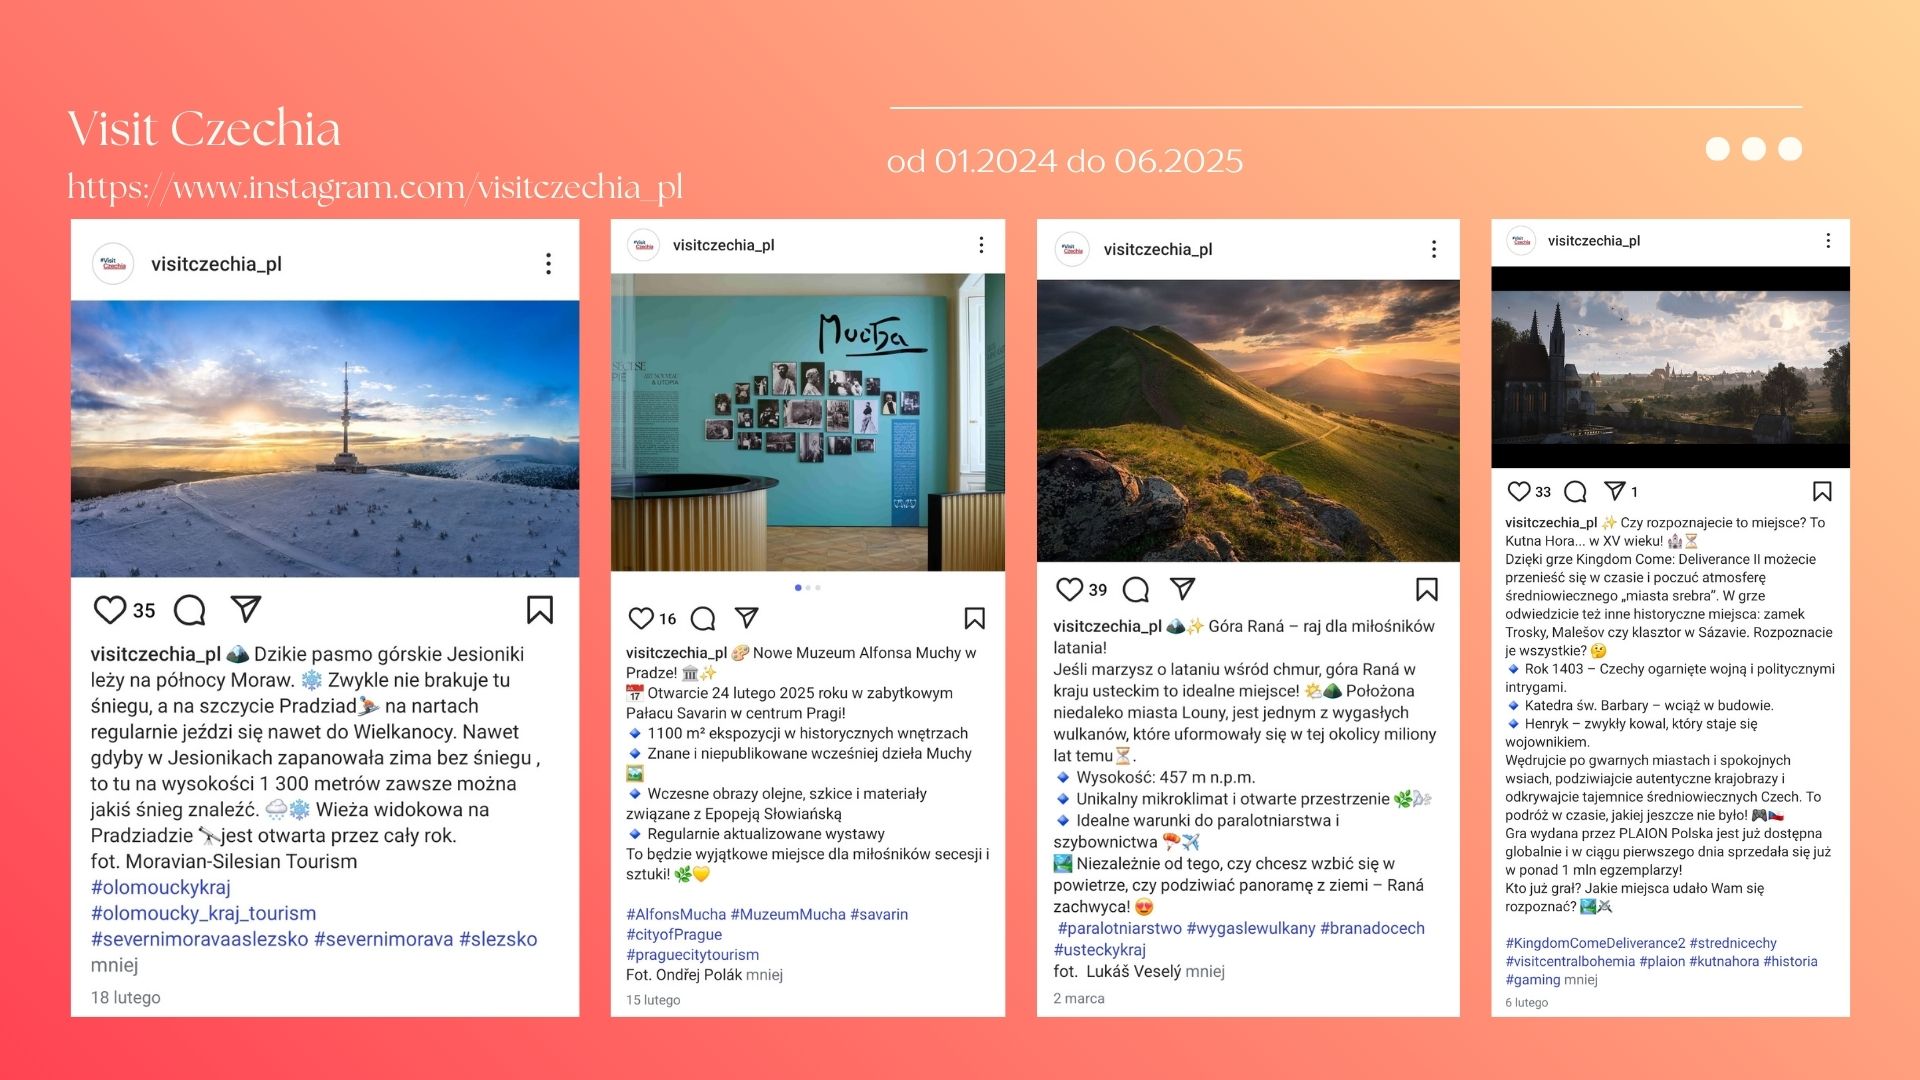Open the visitczechia_pl Instagram URL
The width and height of the screenshot is (1920, 1080).
click(376, 187)
